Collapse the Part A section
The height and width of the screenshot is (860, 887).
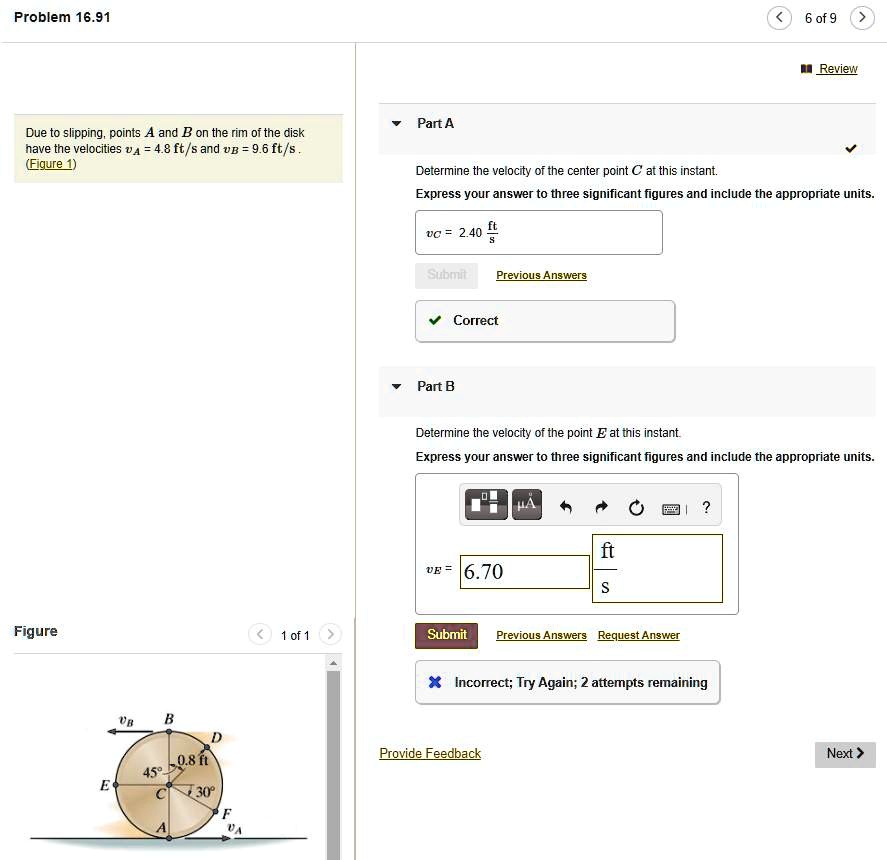tap(397, 123)
